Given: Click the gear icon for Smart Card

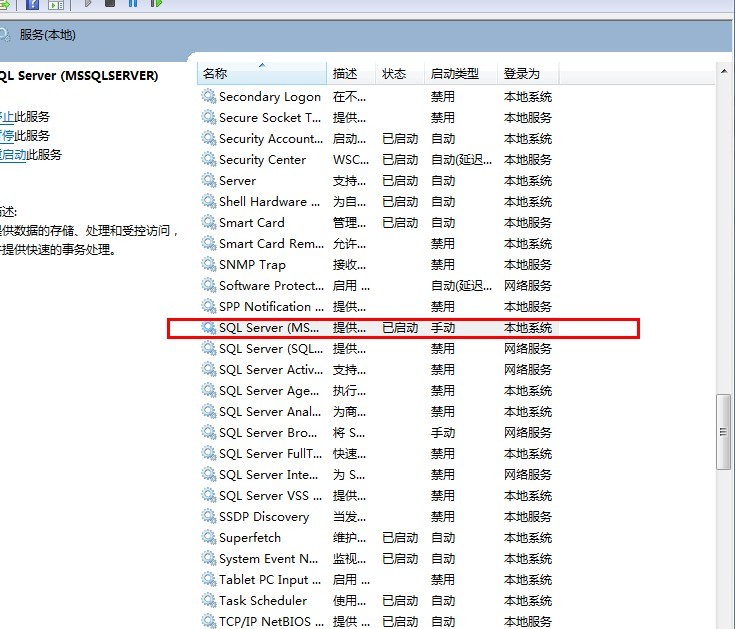Looking at the screenshot, I should [209, 223].
